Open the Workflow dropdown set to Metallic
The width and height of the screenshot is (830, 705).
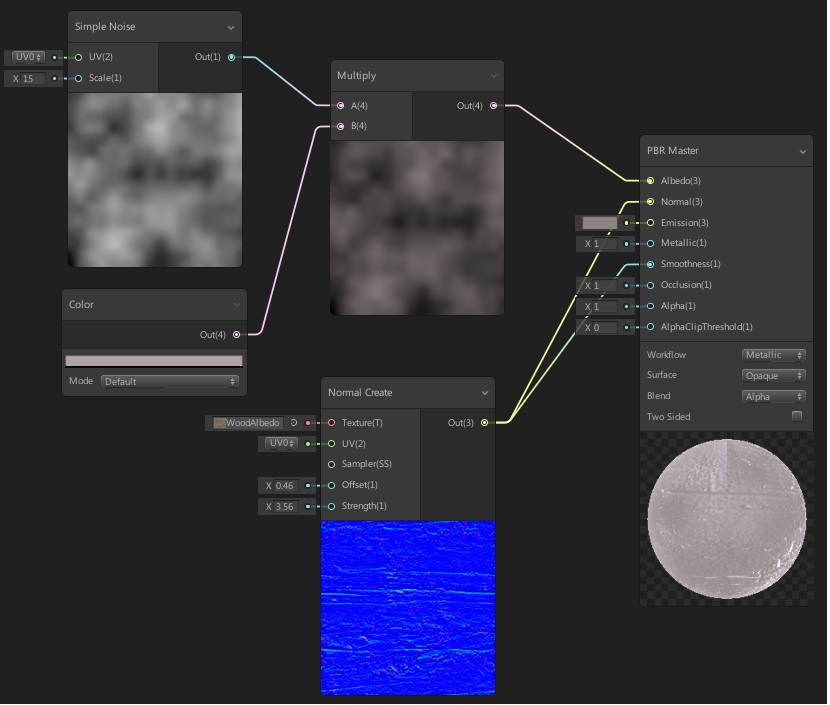(x=772, y=354)
